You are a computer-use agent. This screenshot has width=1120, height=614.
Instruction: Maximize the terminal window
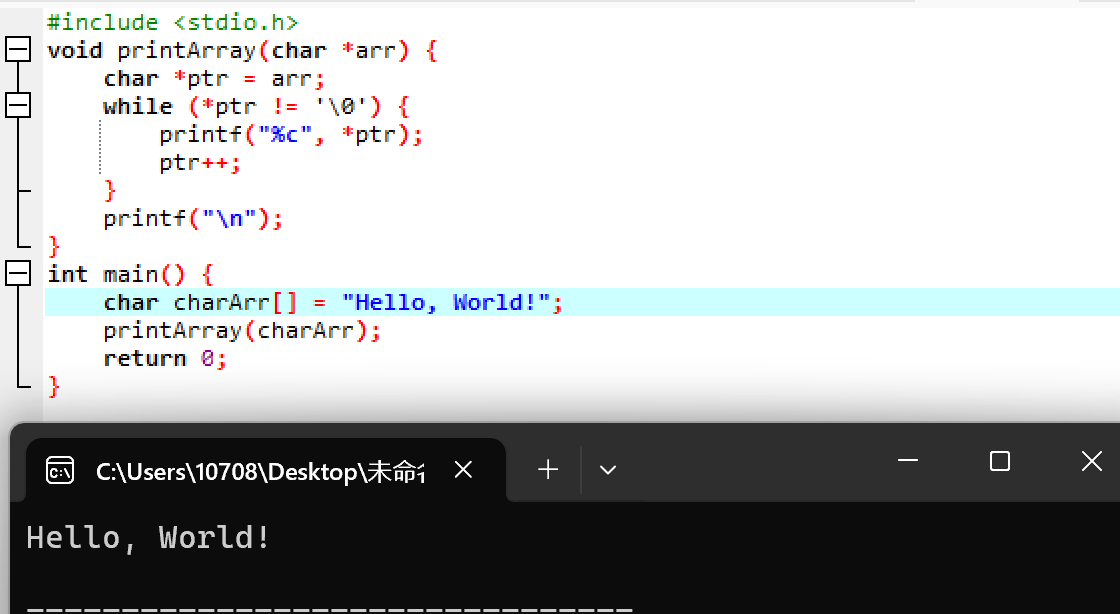(x=1000, y=460)
